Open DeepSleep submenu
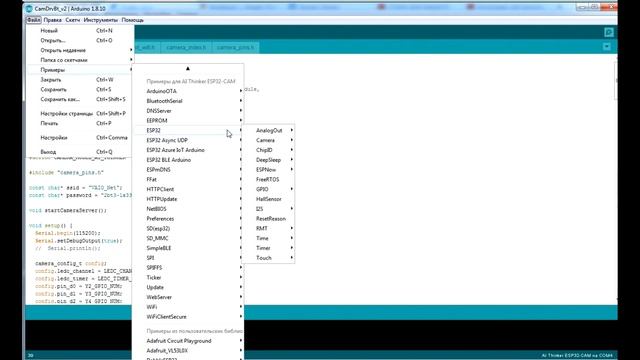Viewport: 640px width, 360px height. 269,160
